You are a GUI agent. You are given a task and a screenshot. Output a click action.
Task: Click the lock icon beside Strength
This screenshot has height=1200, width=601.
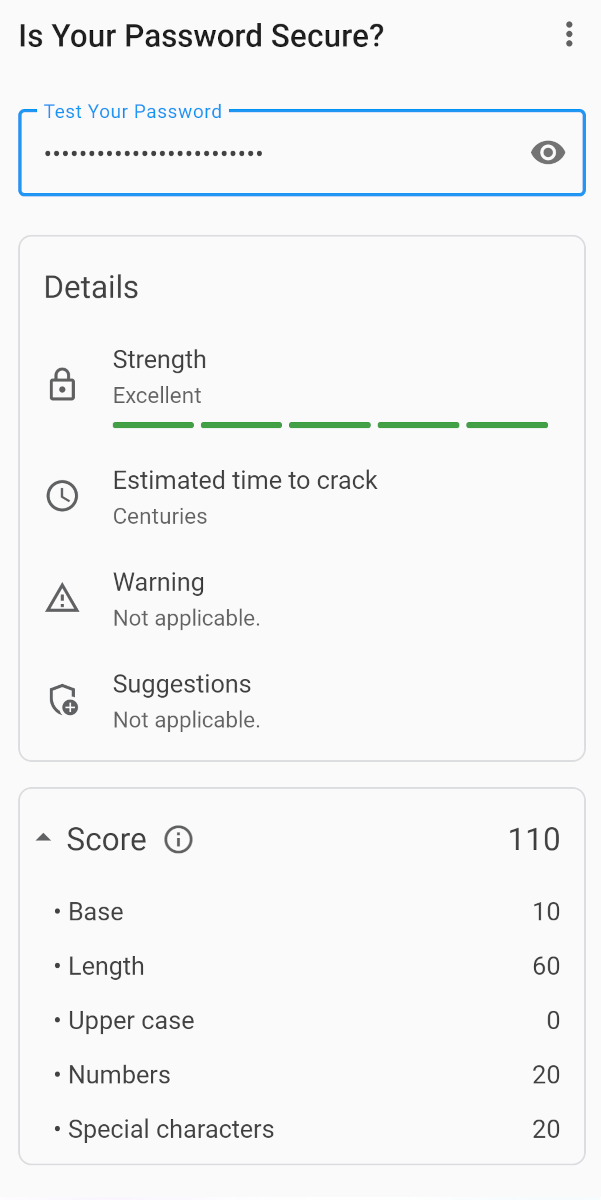[x=62, y=385]
